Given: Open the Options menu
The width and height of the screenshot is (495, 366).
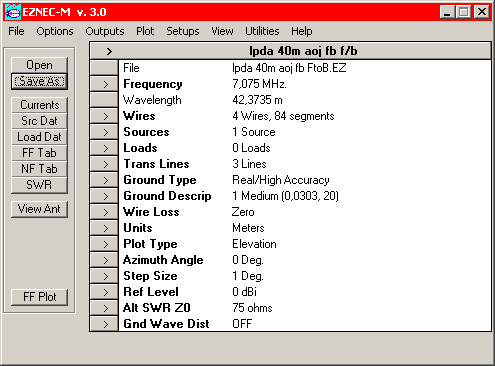Looking at the screenshot, I should tap(55, 31).
